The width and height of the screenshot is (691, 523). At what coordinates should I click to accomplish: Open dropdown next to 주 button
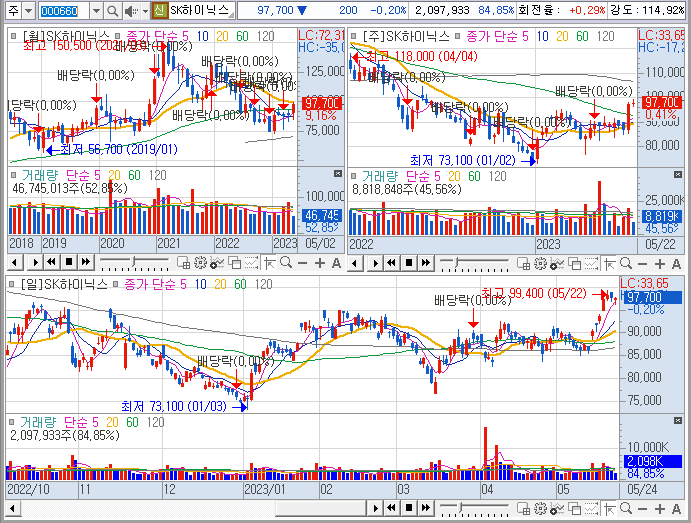point(29,11)
